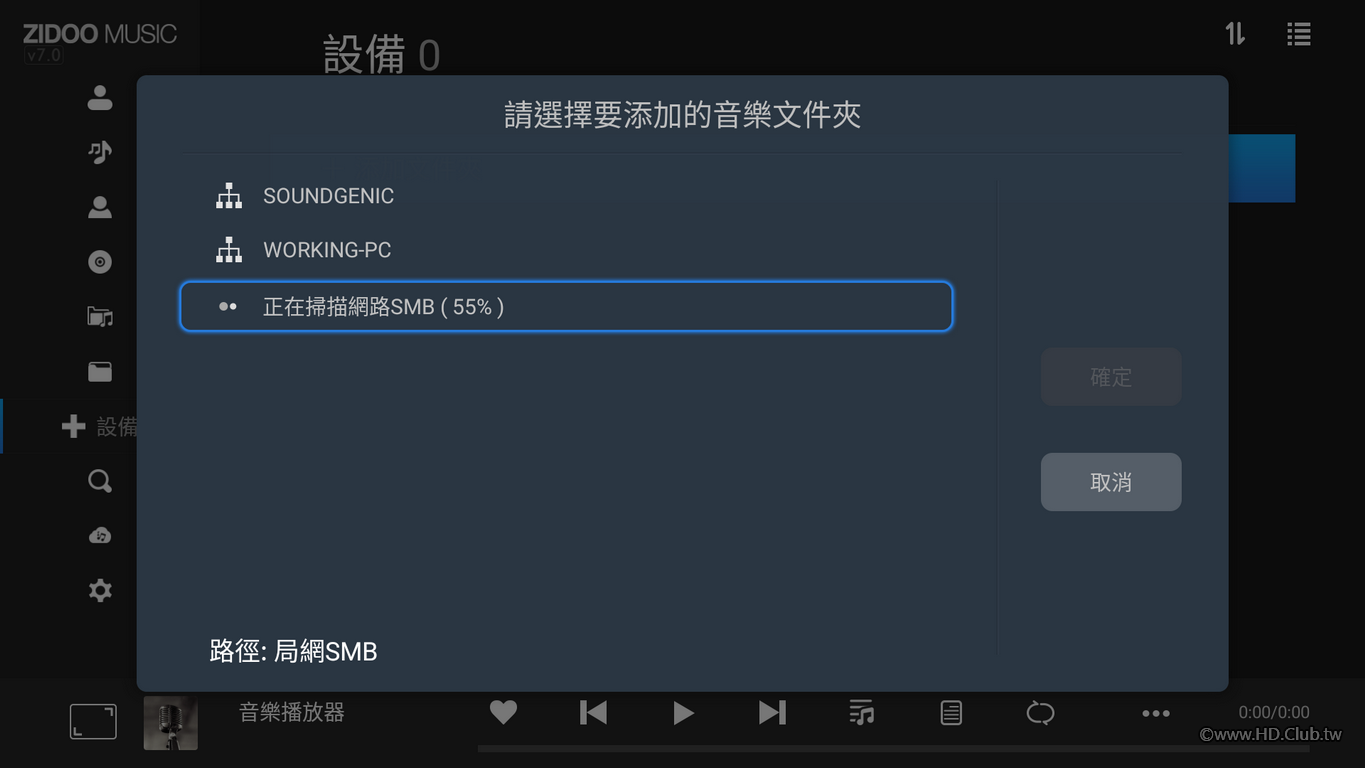Open the lyrics document icon
The height and width of the screenshot is (768, 1365).
click(x=951, y=712)
